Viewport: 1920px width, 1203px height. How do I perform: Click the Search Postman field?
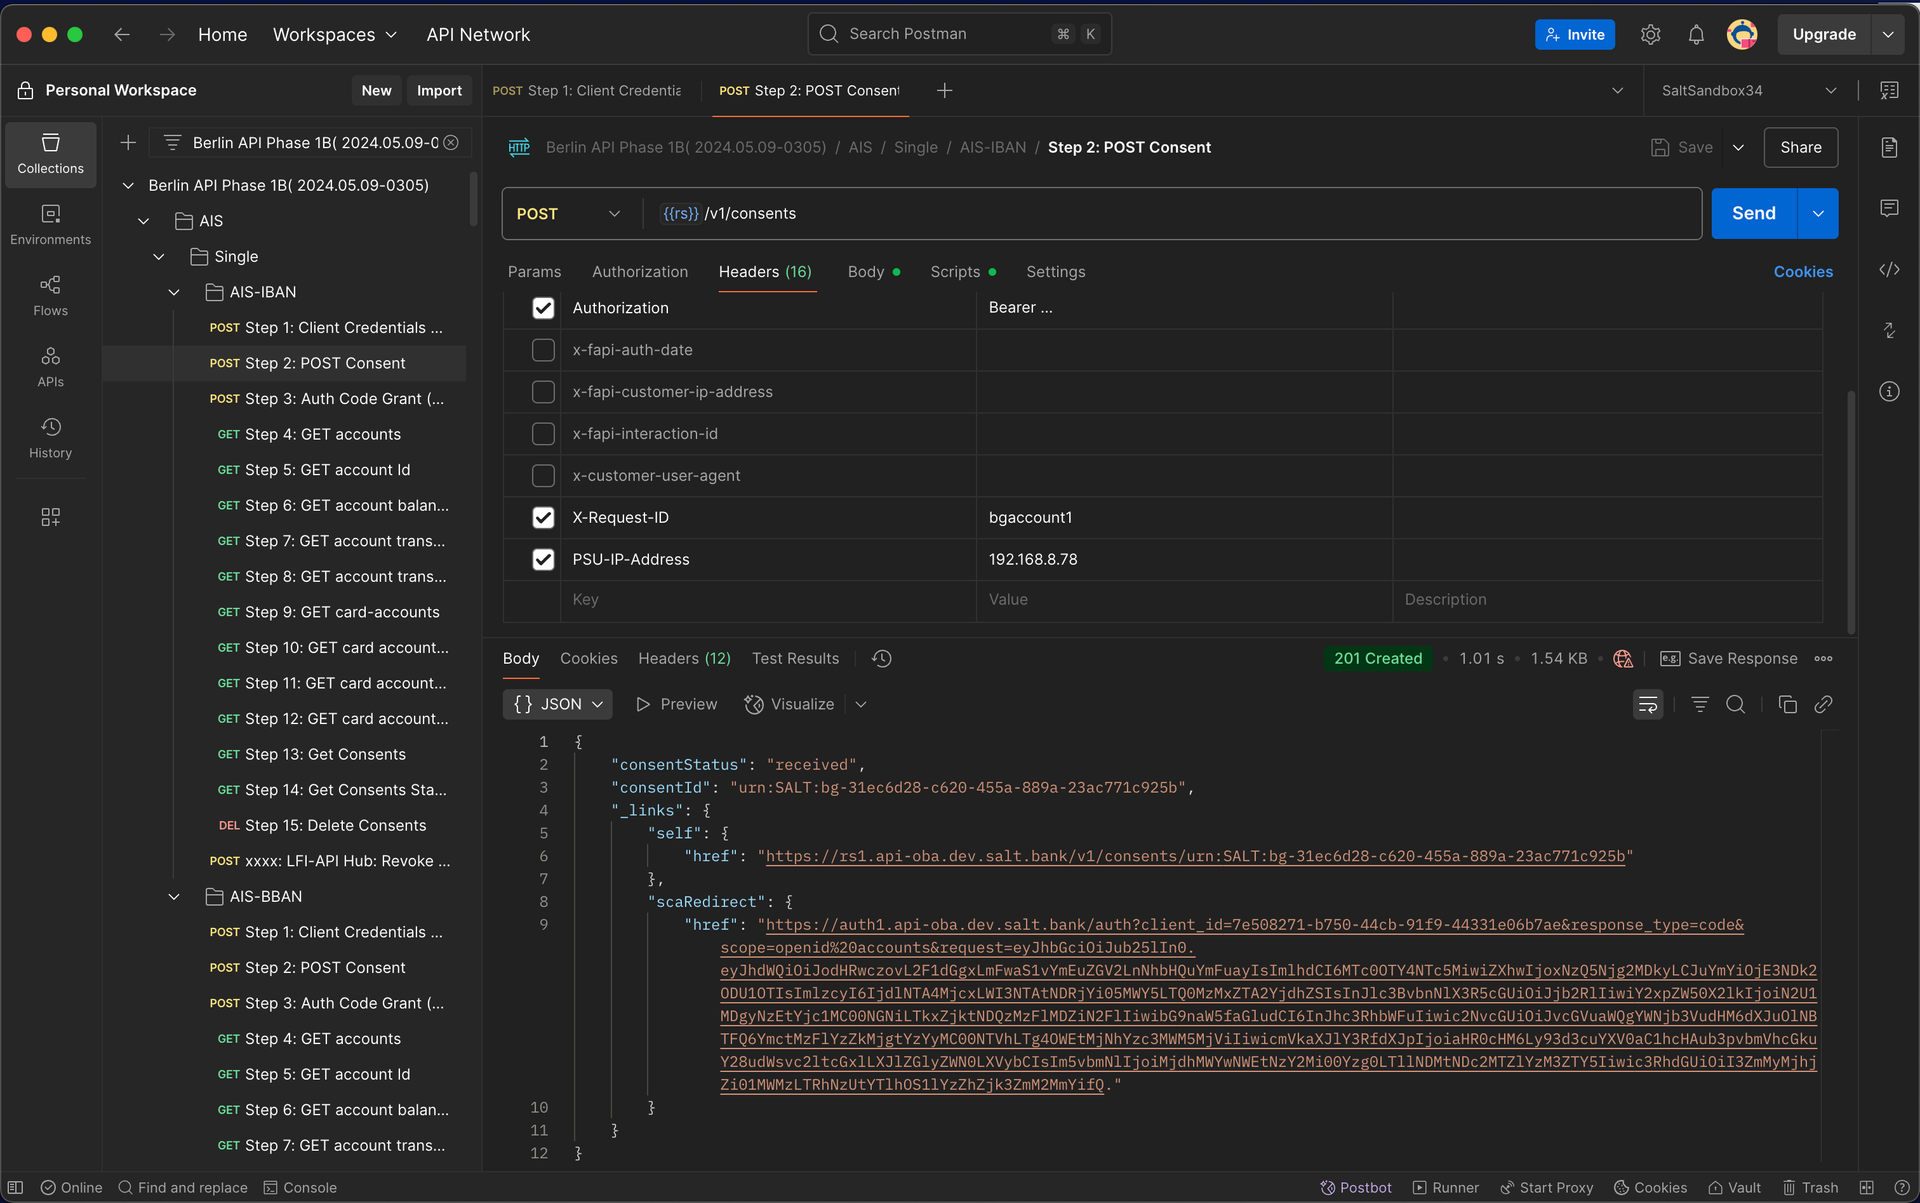tap(959, 34)
